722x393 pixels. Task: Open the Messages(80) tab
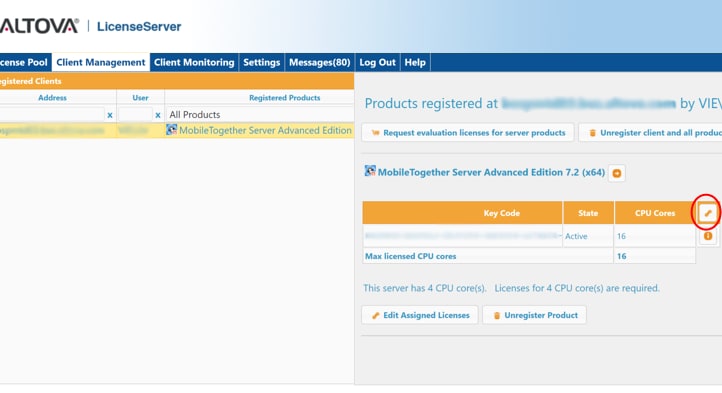click(320, 62)
